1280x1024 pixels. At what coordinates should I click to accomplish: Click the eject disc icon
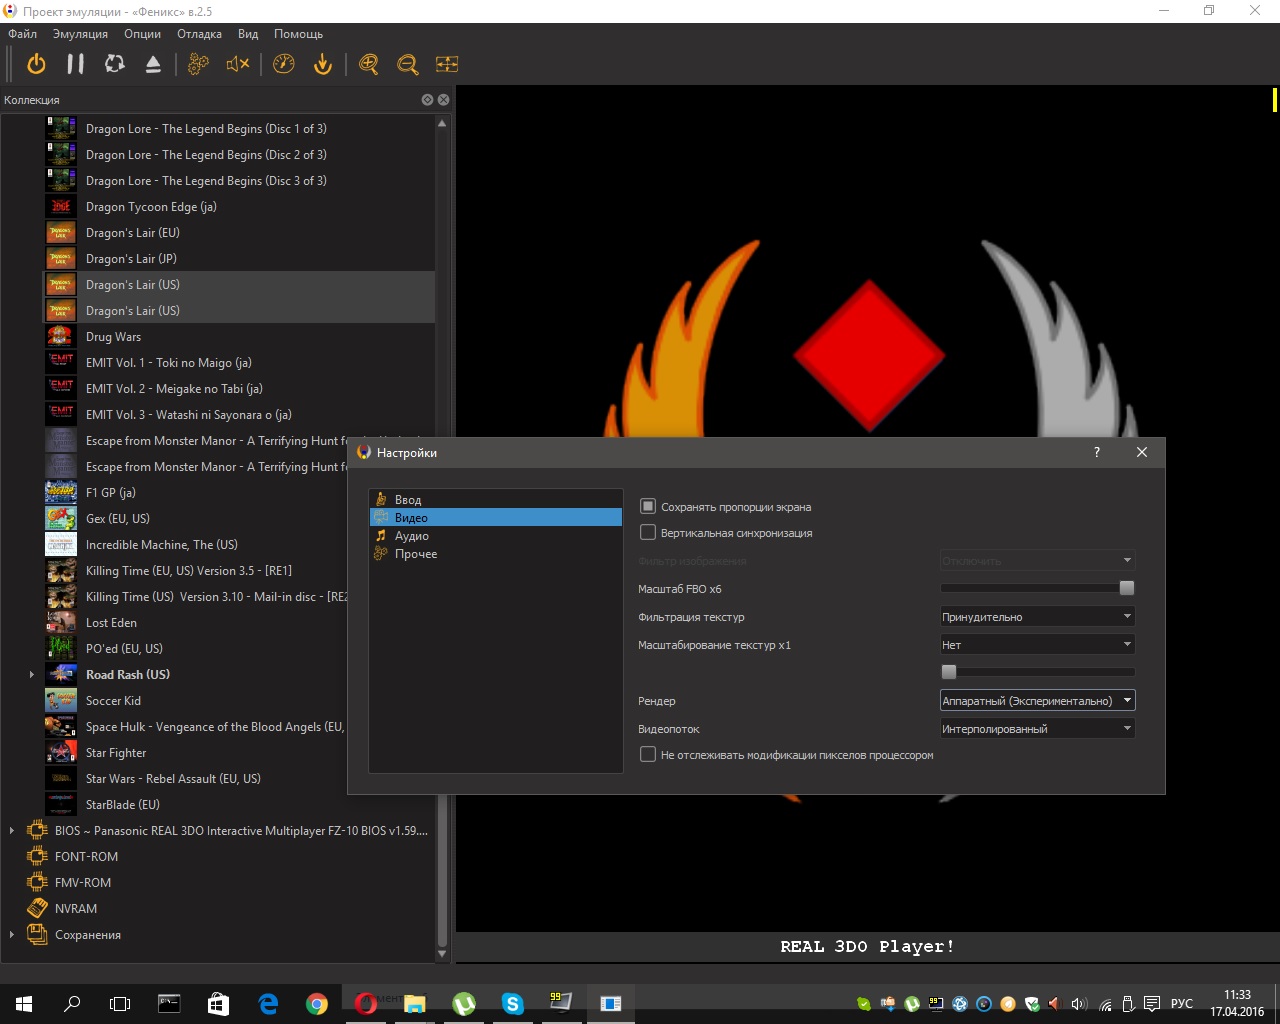153,64
